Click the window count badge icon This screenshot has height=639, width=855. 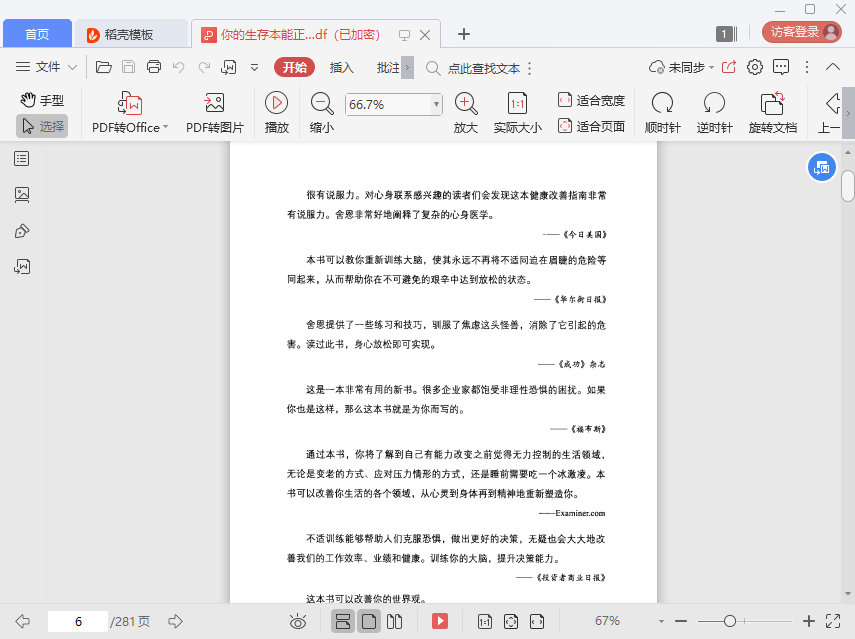[x=726, y=34]
